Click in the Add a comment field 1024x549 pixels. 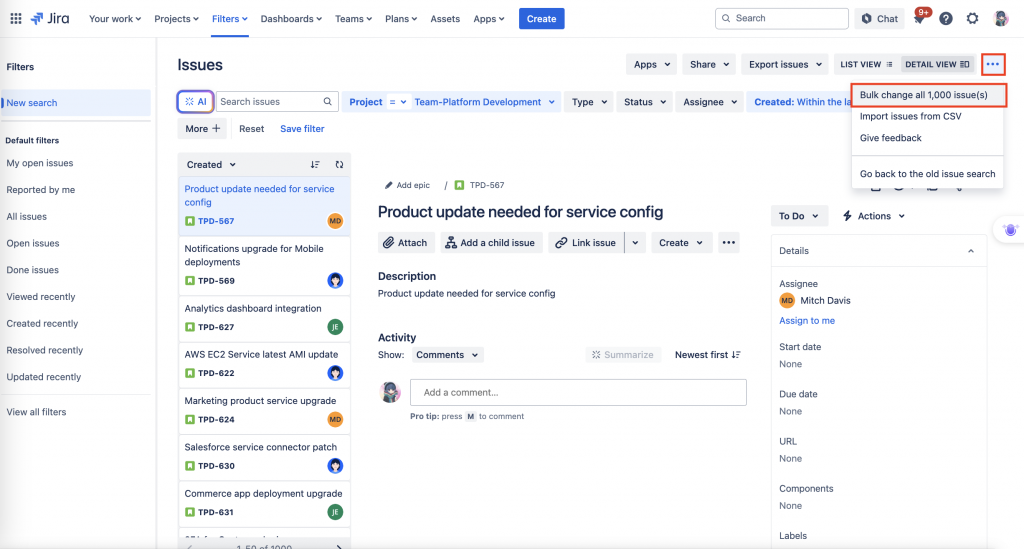click(x=578, y=392)
